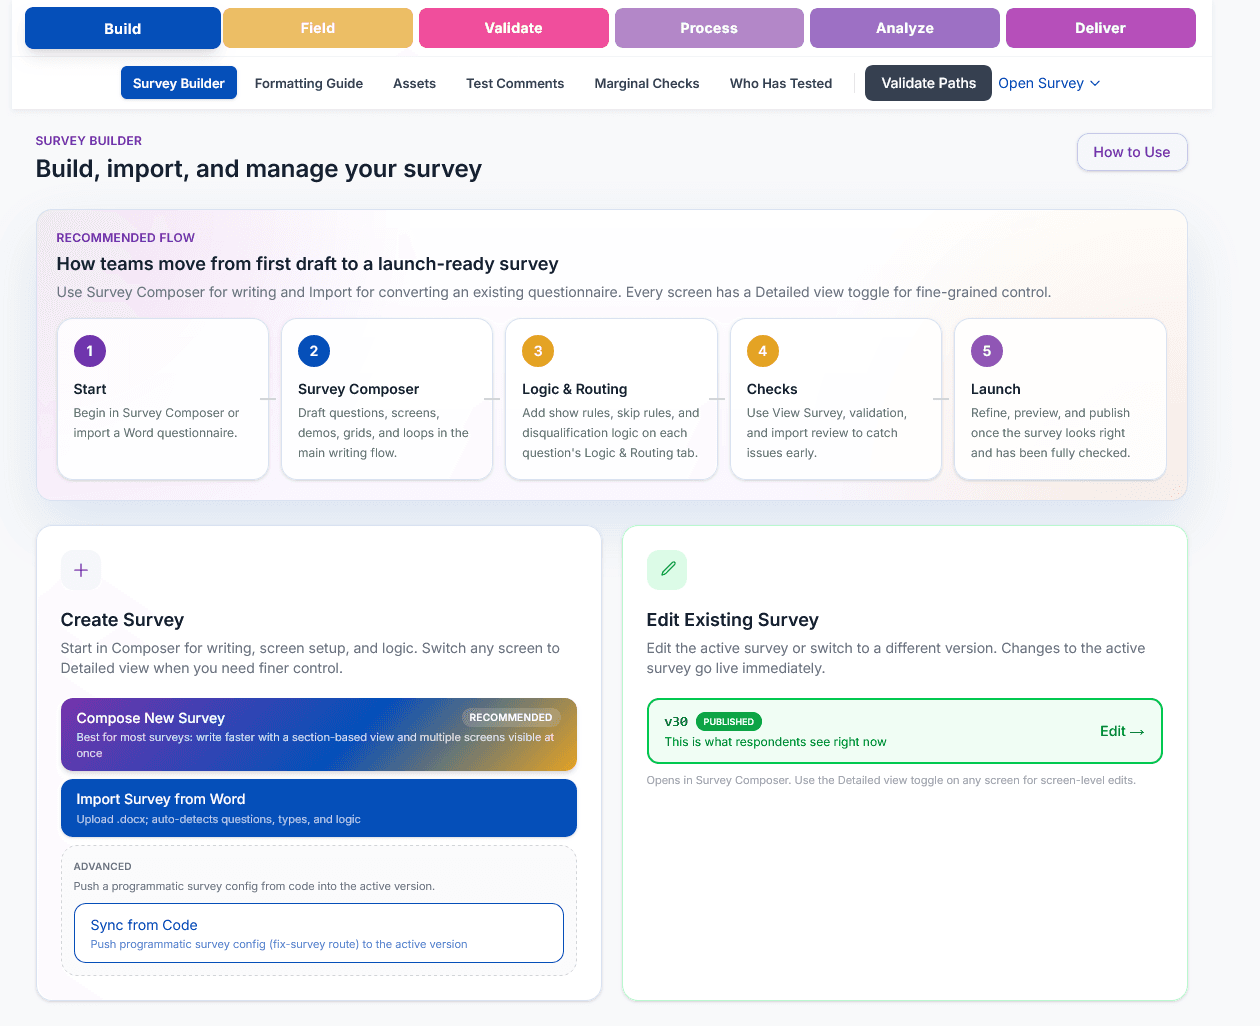Click the step 2 Survey Composer circle
1260x1026 pixels.
[314, 351]
